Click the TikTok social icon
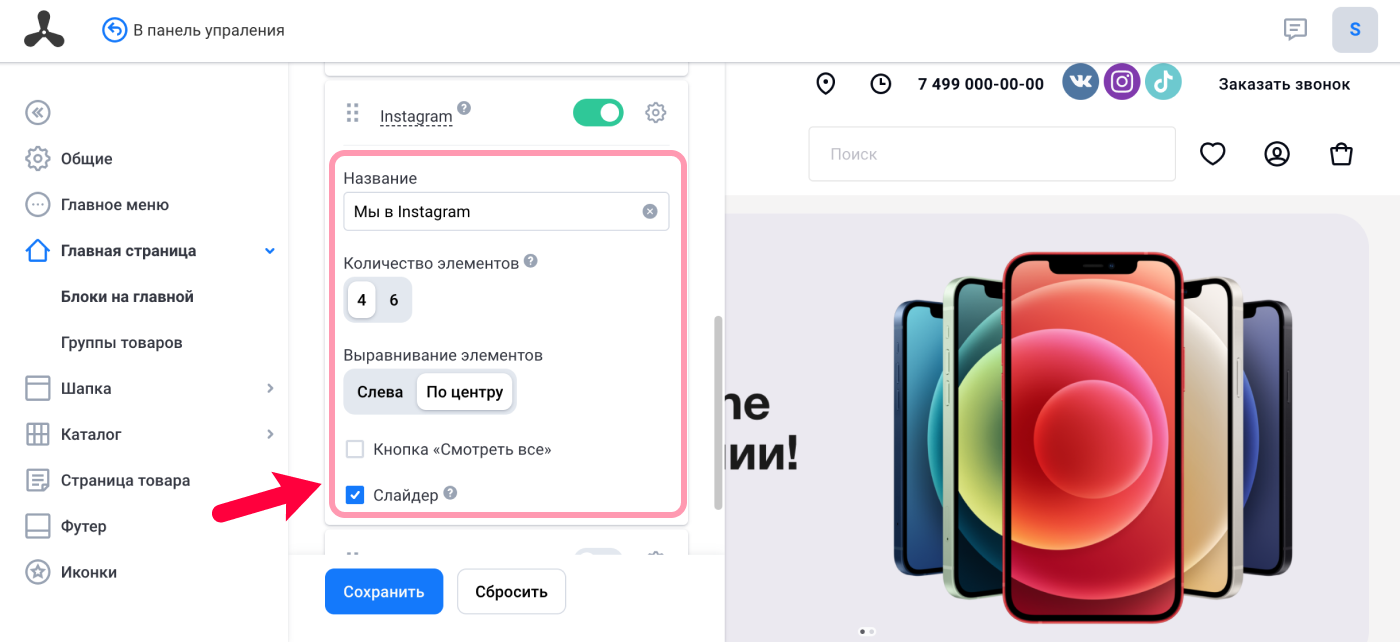Screen dimensions: 1400x642 1163,81
